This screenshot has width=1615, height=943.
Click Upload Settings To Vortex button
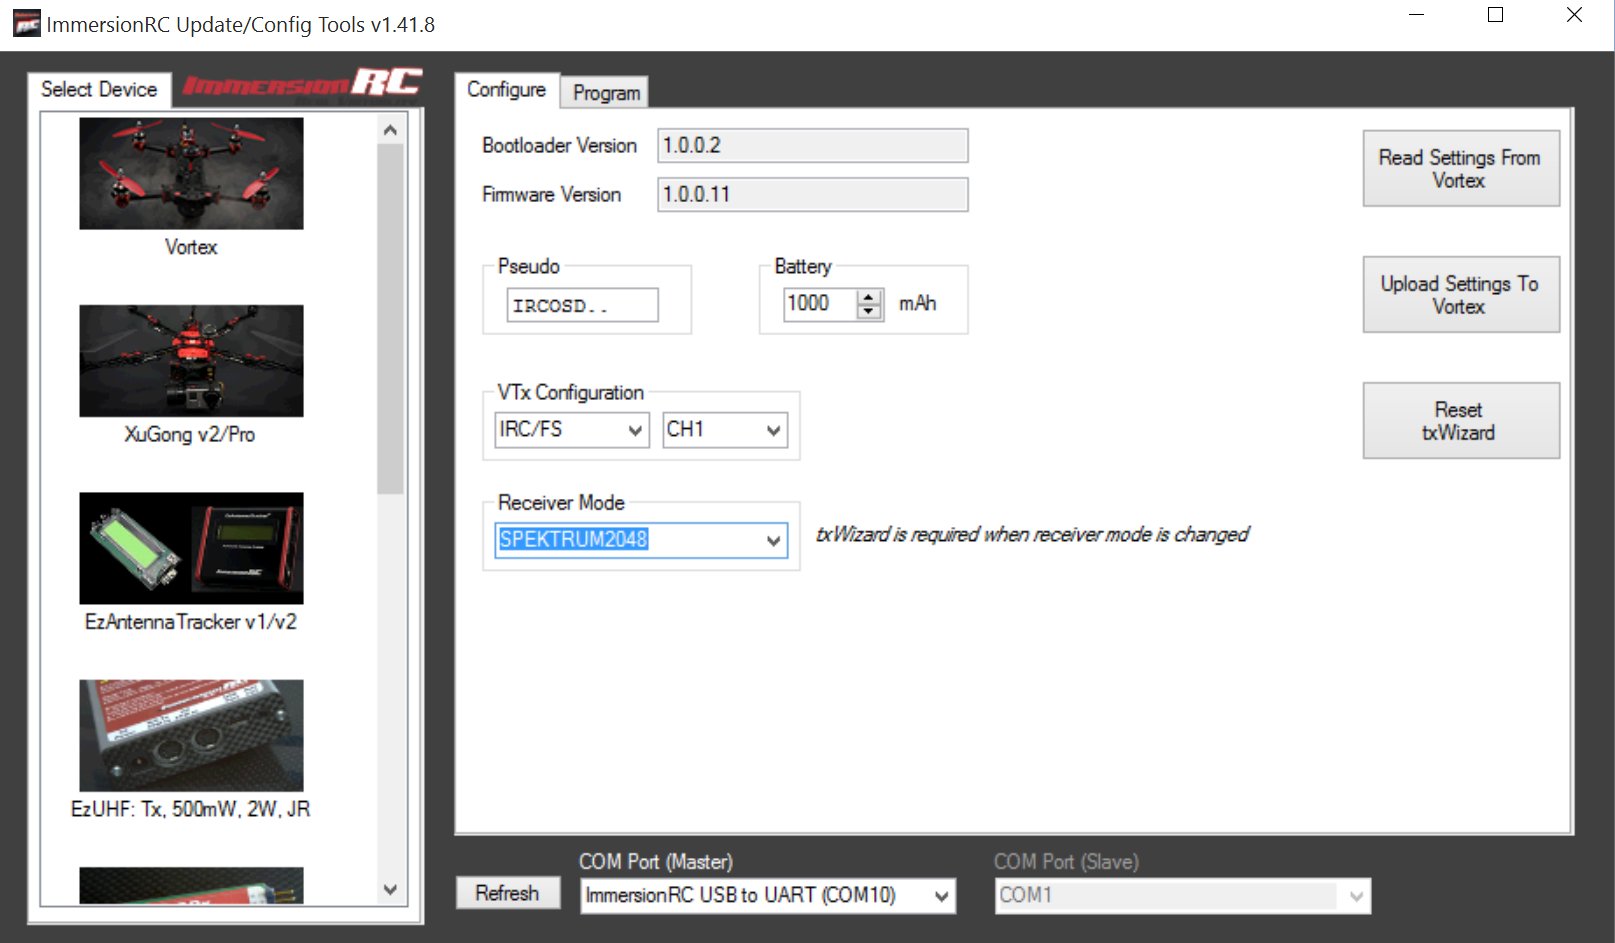[1460, 295]
